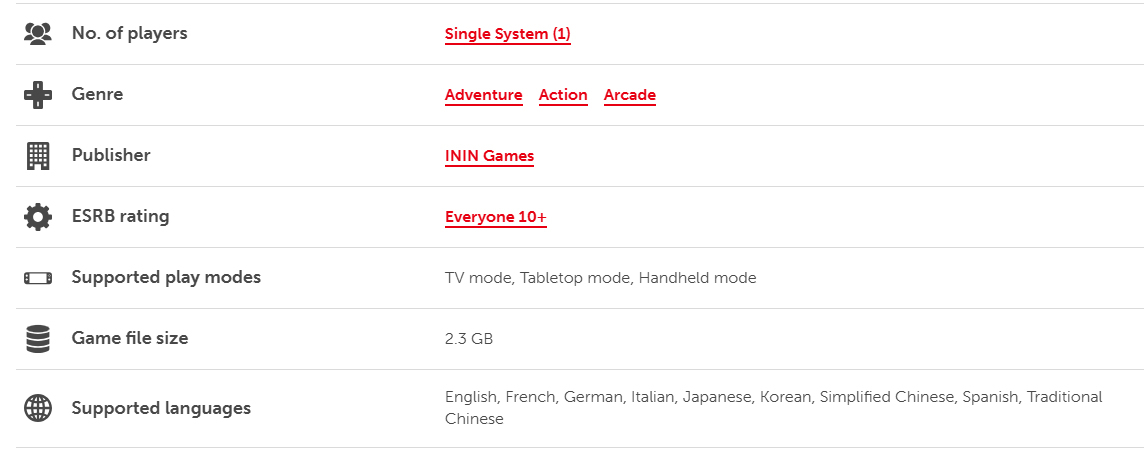Viewport: 1144px width, 456px height.
Task: Click the globe icon for Supported languages
Action: (37, 408)
